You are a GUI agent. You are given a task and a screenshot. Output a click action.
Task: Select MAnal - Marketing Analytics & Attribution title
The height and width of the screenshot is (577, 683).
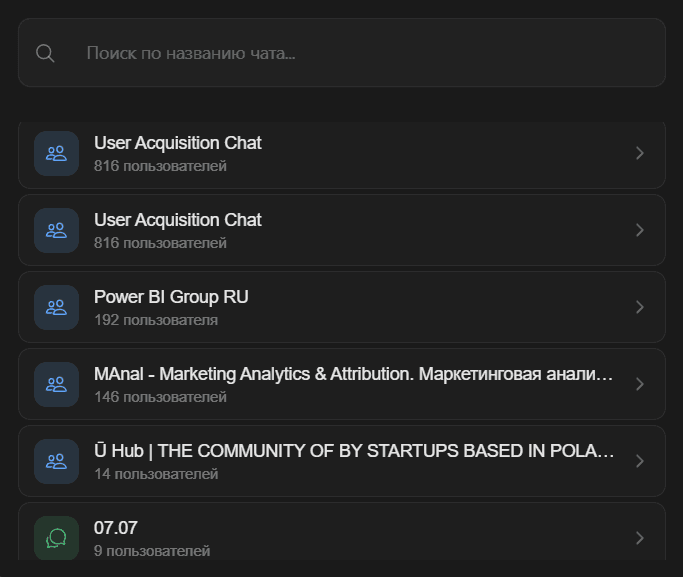(x=353, y=374)
